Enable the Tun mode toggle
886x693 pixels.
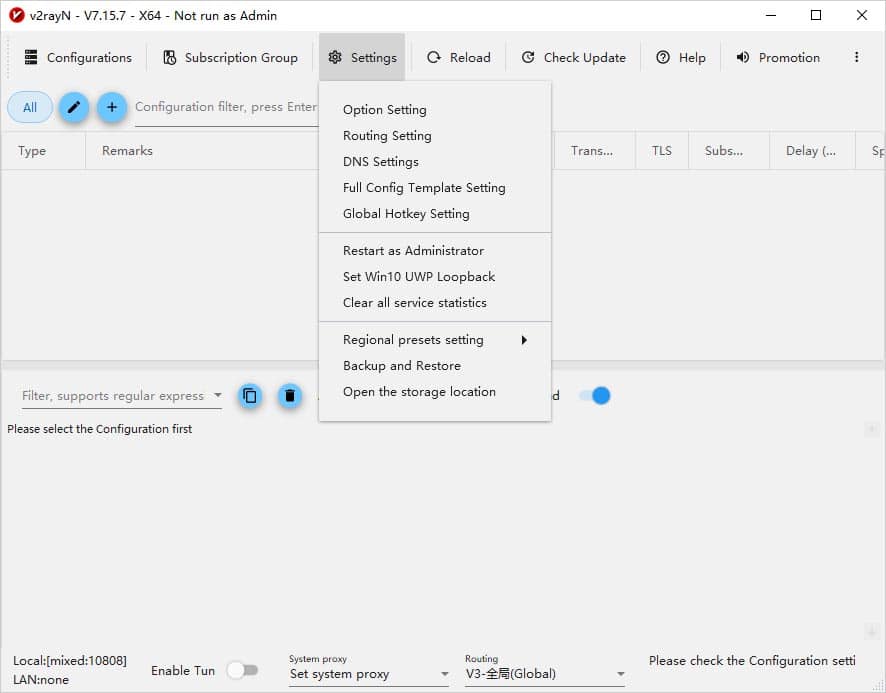[x=243, y=670]
